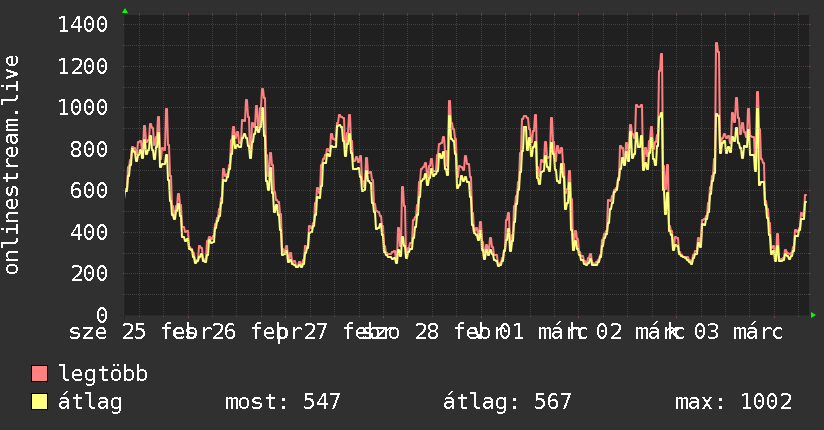Click the 0 y-axis label
Screen dimensions: 824x430
tap(102, 315)
